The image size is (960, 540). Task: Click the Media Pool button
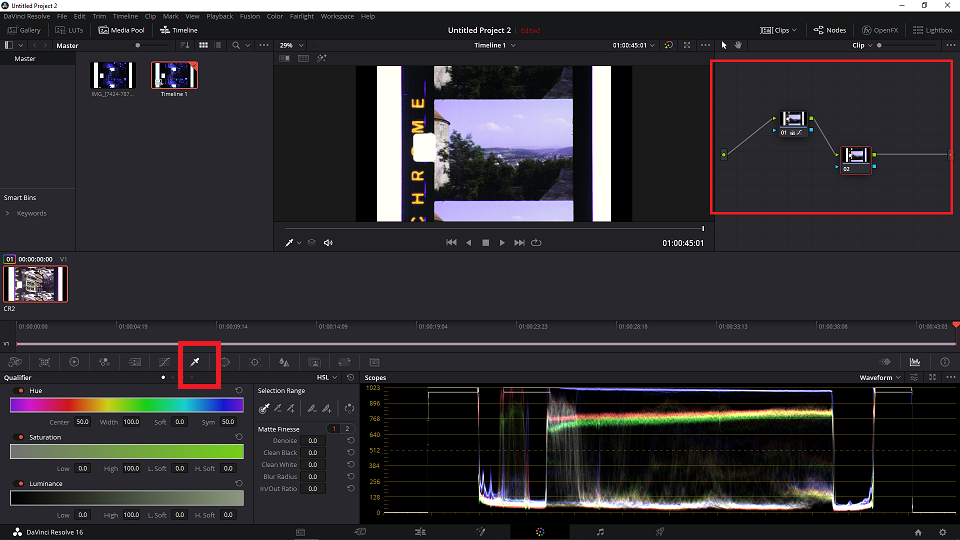(121, 30)
